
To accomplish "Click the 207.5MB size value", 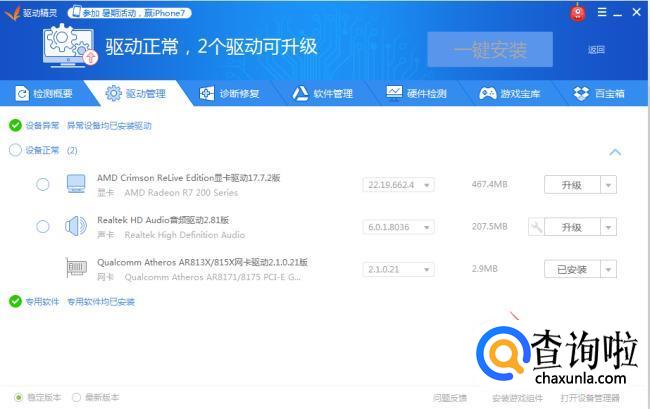I will (x=490, y=227).
